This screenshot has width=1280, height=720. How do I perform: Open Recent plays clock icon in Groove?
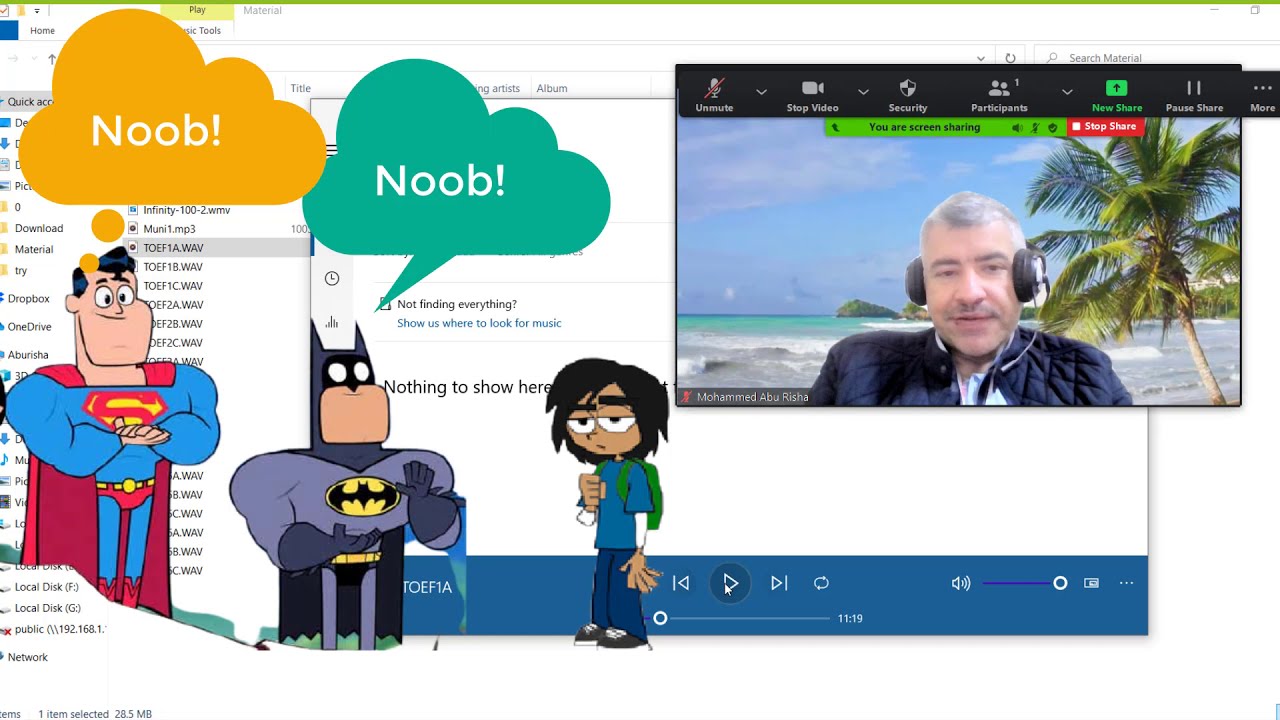pos(332,278)
